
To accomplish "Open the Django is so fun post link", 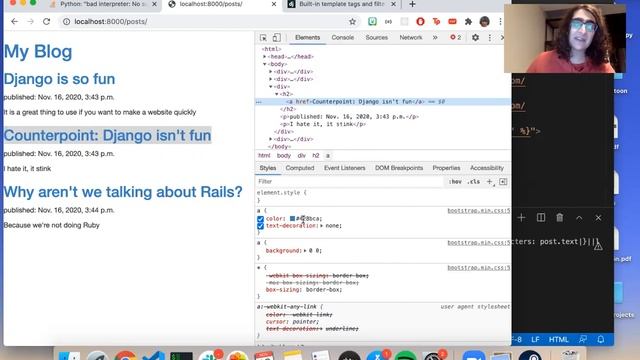I will (x=59, y=79).
